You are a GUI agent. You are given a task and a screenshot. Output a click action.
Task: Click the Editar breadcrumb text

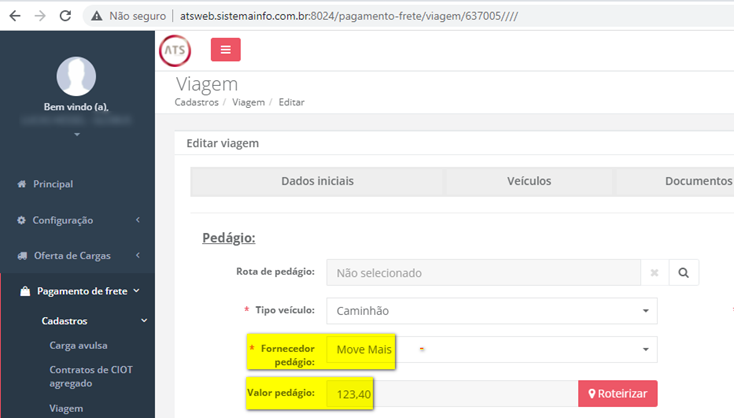point(291,102)
